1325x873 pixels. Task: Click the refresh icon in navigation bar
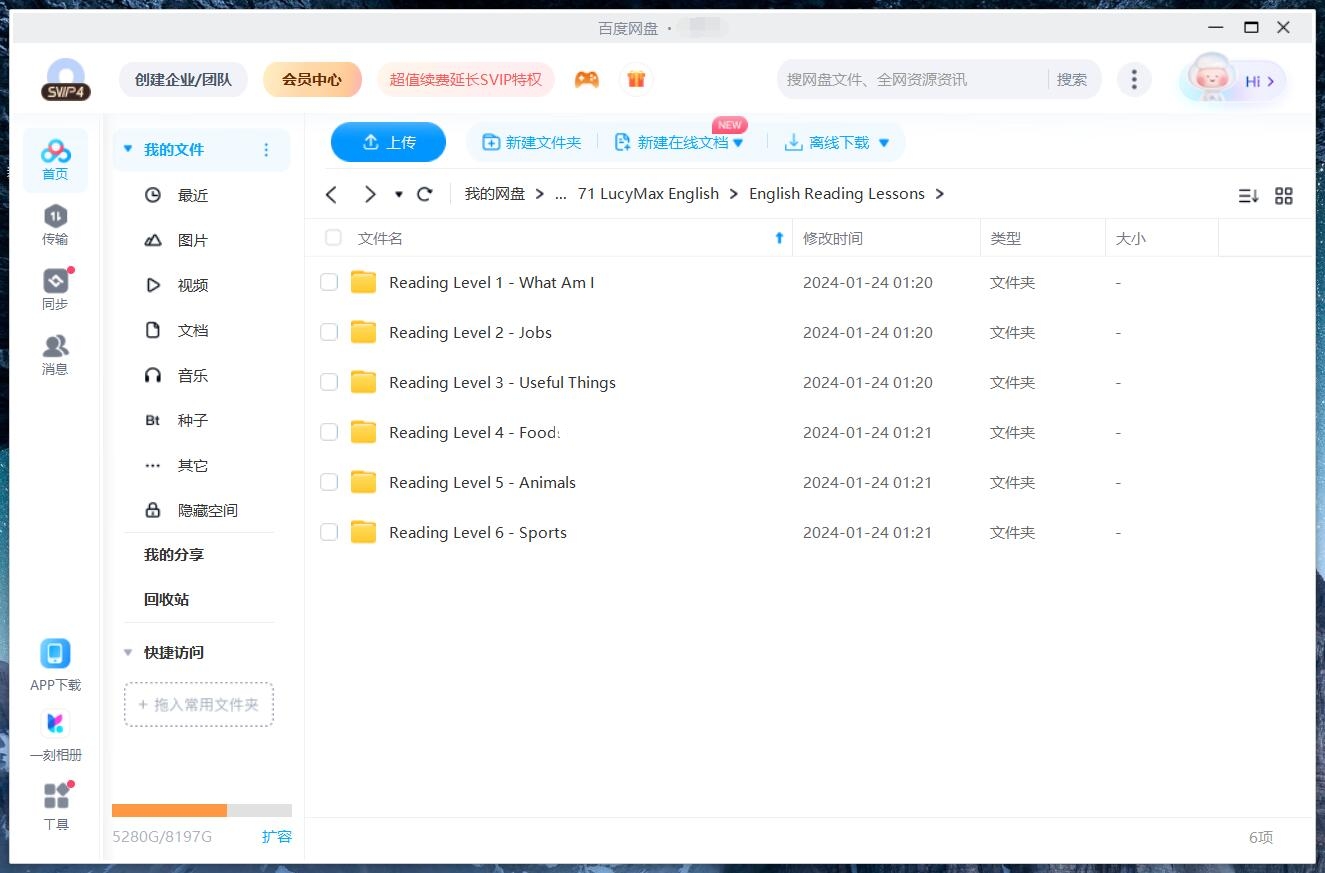(425, 194)
